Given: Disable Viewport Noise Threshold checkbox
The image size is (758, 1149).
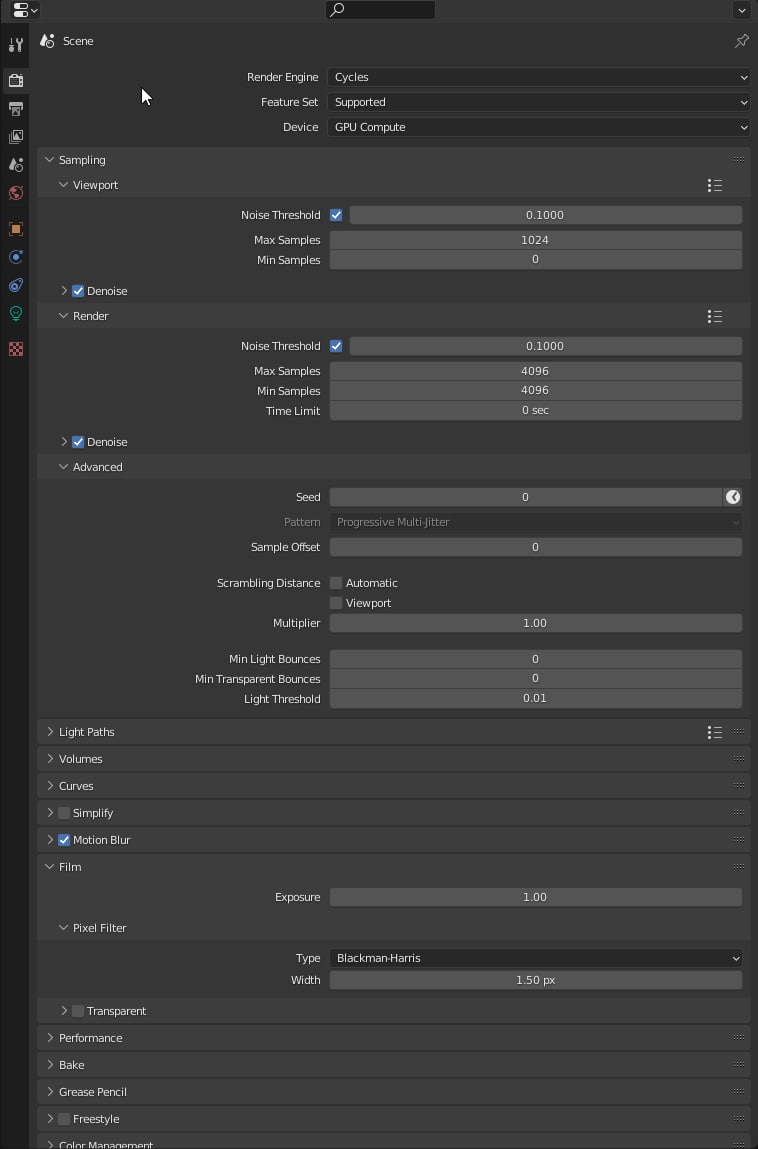Looking at the screenshot, I should pyautogui.click(x=336, y=215).
